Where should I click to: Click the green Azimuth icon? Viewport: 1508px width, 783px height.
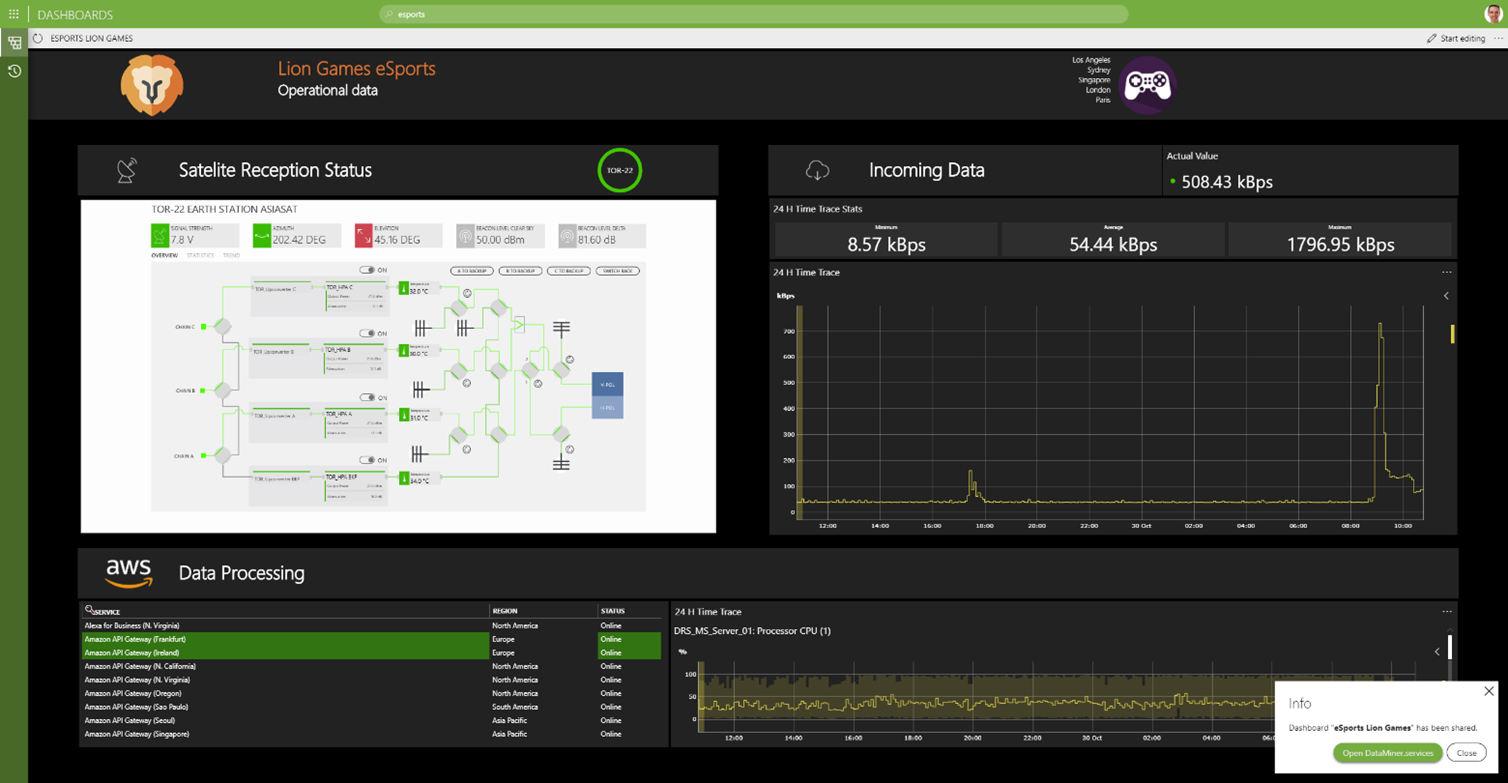click(261, 236)
